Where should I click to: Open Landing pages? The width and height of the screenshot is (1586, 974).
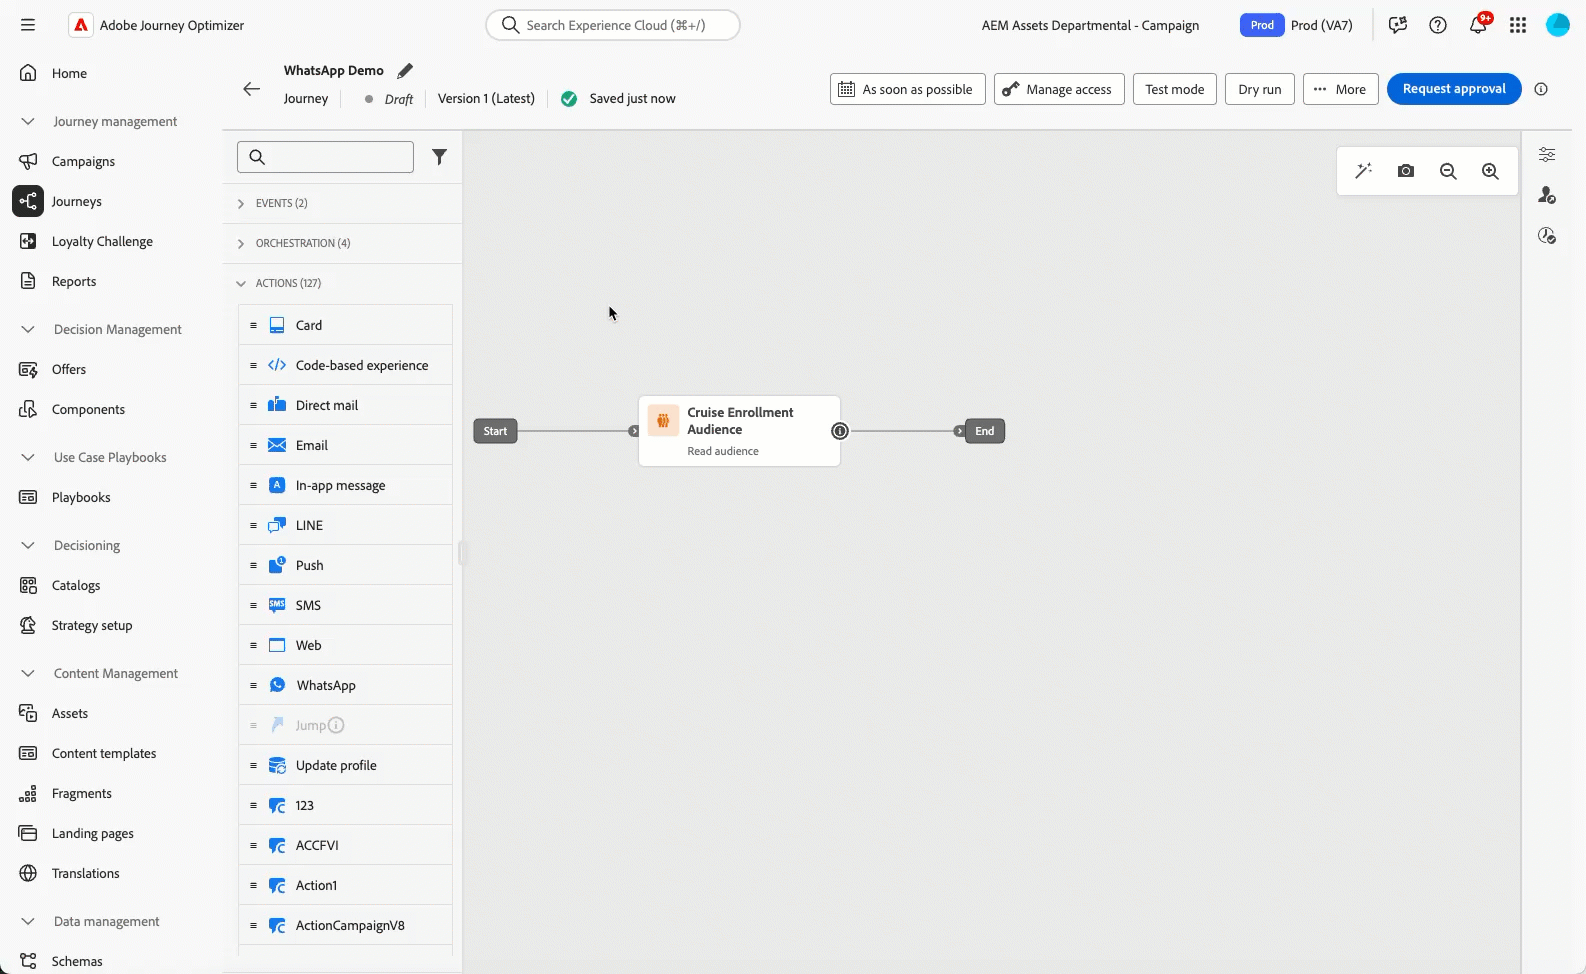(93, 833)
